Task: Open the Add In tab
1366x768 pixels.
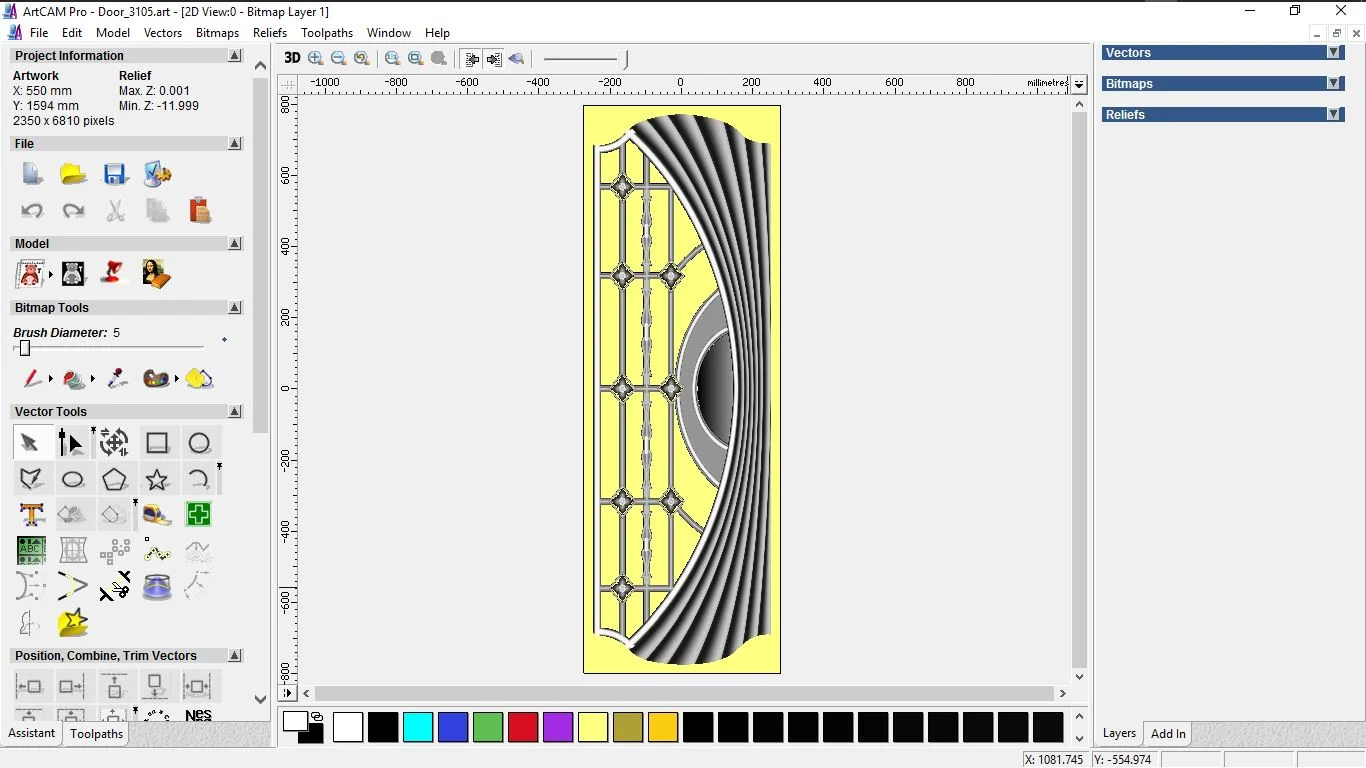Action: [x=1168, y=734]
